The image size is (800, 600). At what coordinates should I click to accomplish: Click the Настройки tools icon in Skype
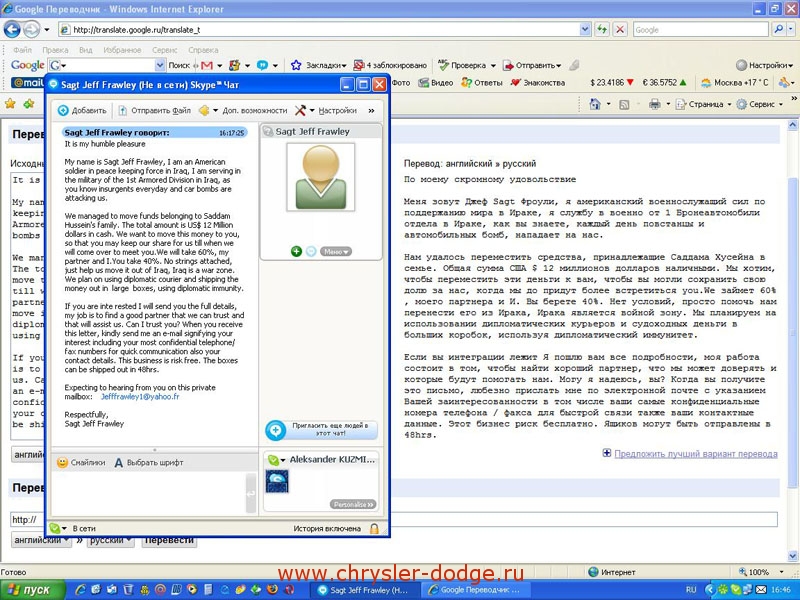point(301,110)
